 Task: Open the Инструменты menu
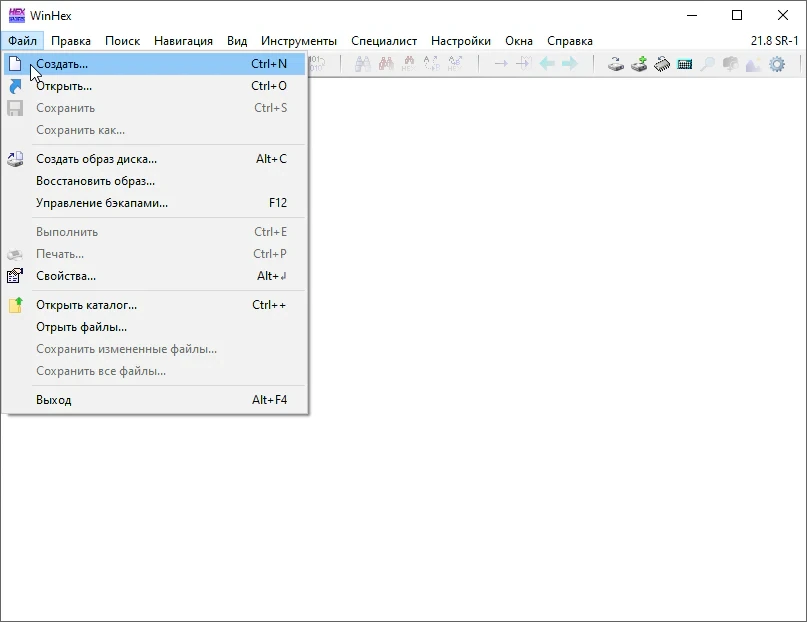pyautogui.click(x=299, y=41)
